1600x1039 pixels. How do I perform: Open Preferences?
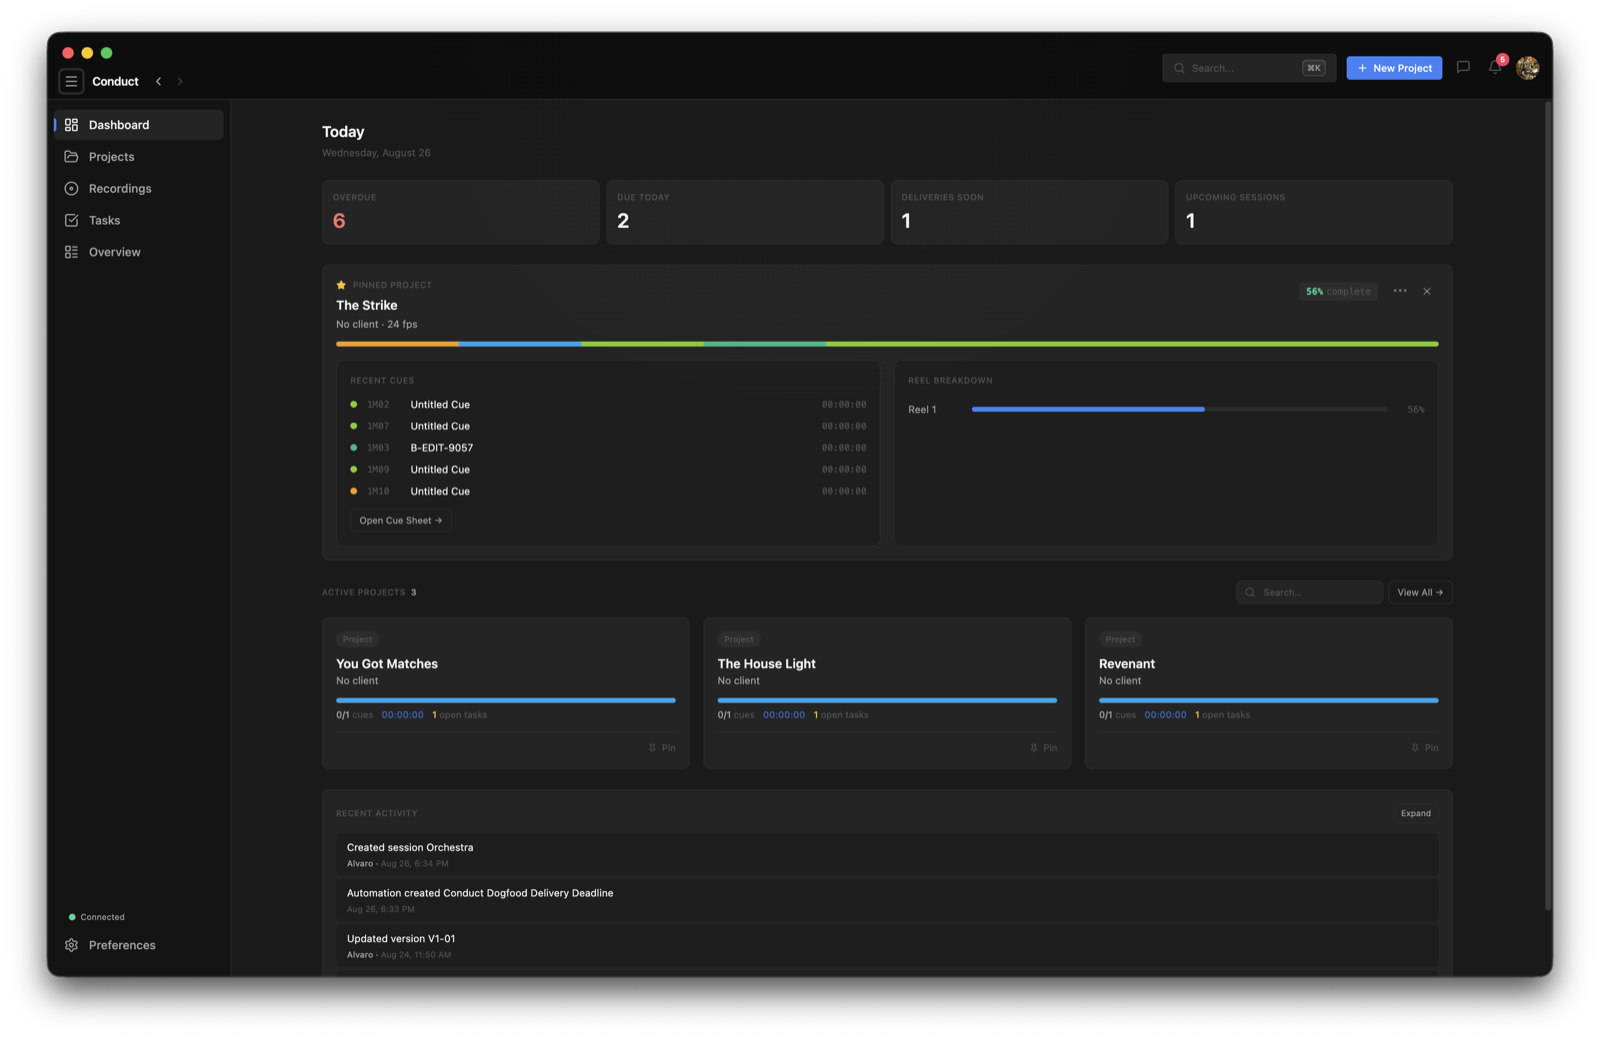click(x=139, y=945)
